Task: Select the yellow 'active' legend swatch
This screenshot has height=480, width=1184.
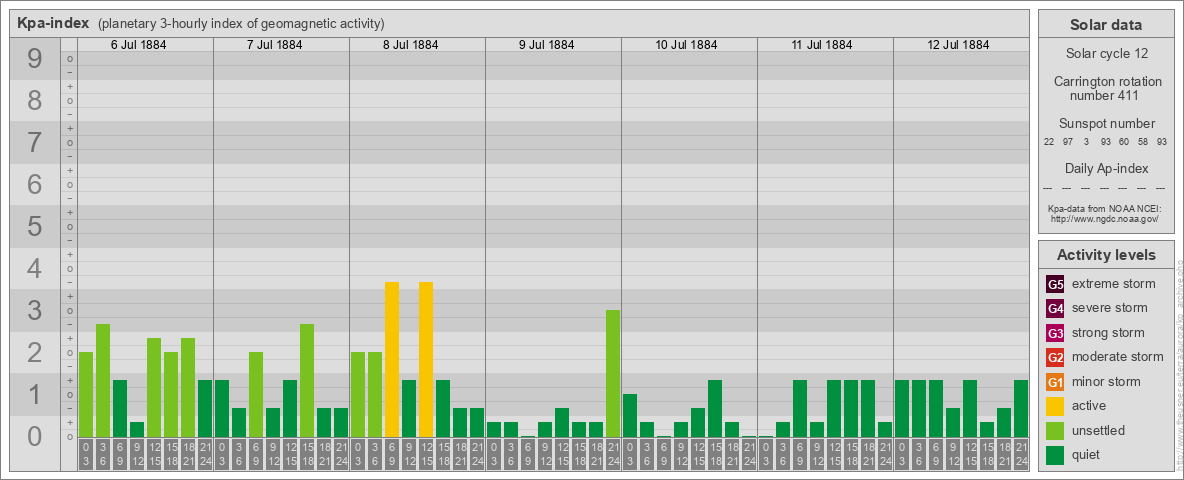Action: [x=1055, y=406]
